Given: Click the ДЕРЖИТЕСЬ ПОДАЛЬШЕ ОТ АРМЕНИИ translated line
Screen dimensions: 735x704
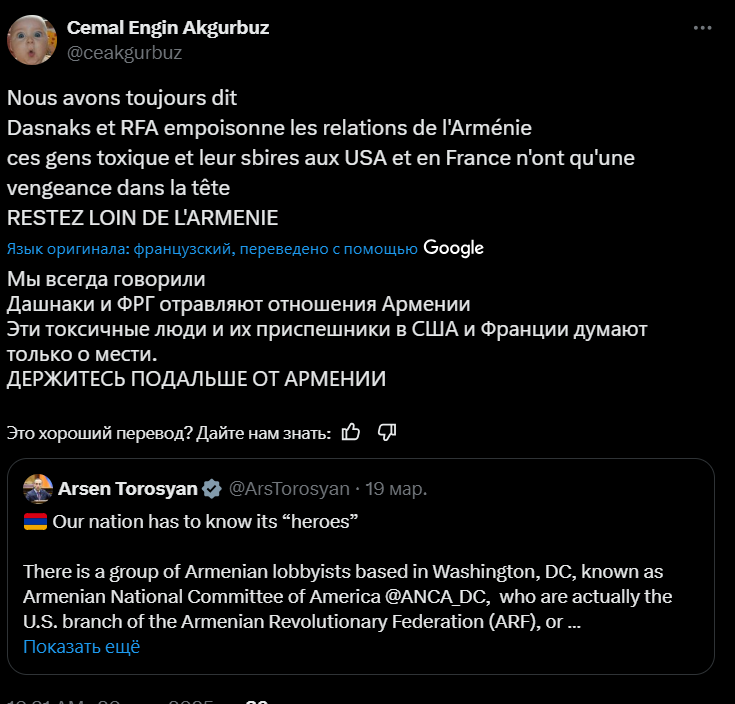Looking at the screenshot, I should pyautogui.click(x=196, y=379).
